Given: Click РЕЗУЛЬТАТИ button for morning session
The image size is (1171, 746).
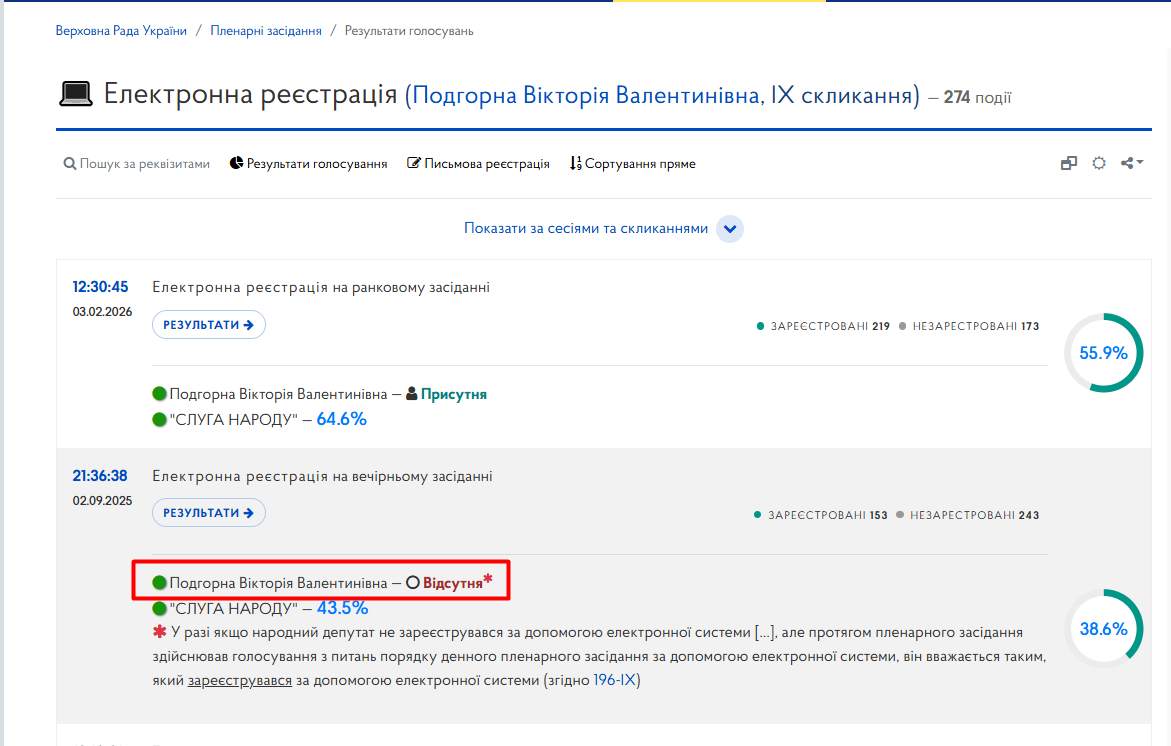Looking at the screenshot, I should (208, 325).
